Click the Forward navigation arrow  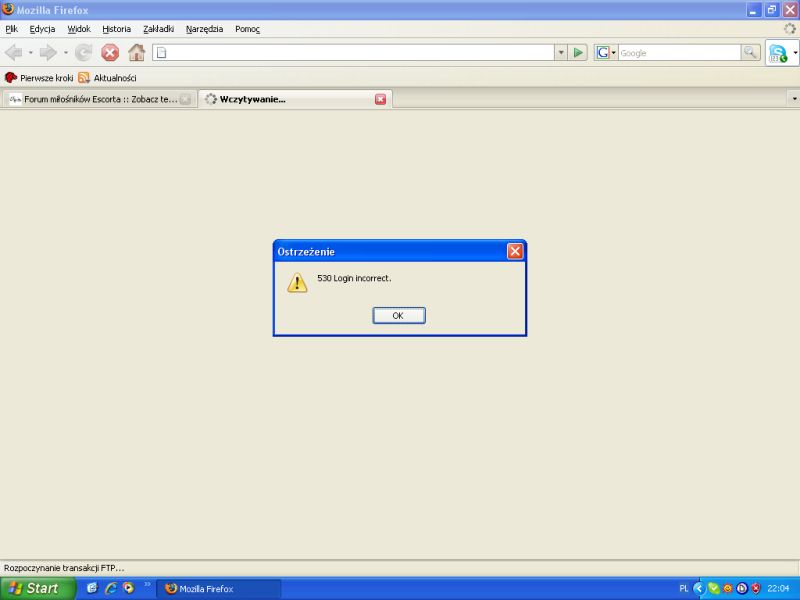tap(48, 53)
